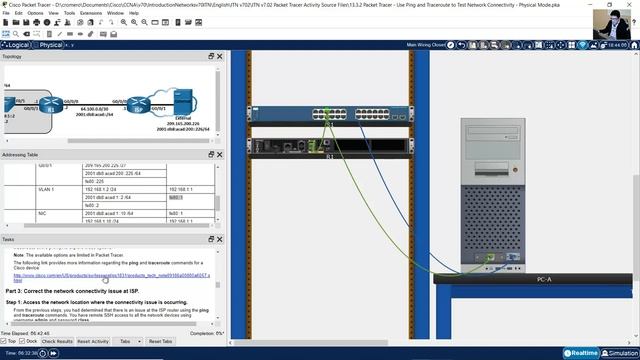Viewport: 640px width, 360px height.
Task: Click the Check Results button
Action: (57, 341)
